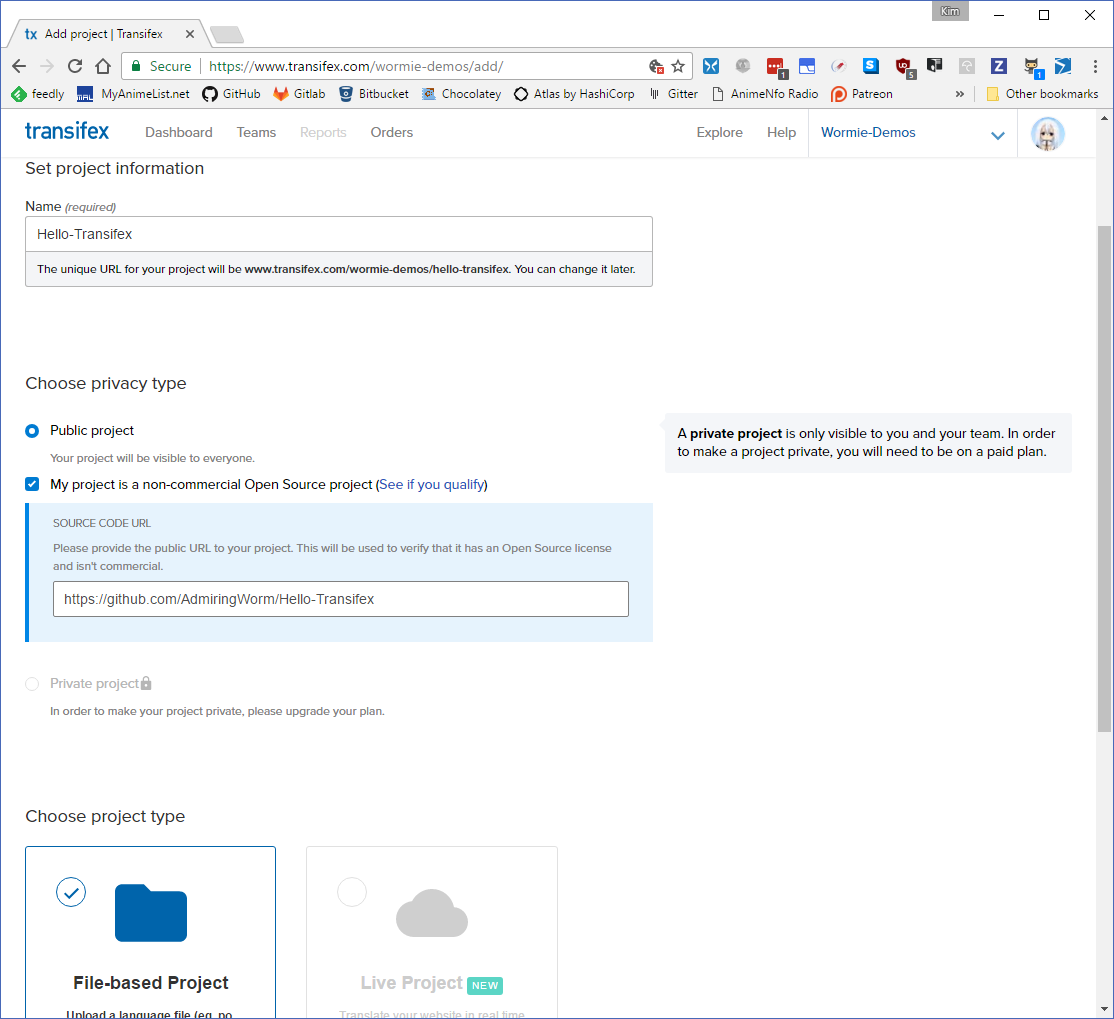Click the Live Project cloud image

click(x=432, y=913)
